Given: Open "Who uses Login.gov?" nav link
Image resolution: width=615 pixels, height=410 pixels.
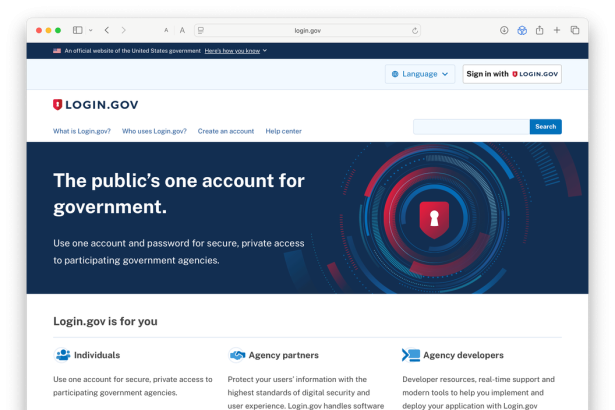Looking at the screenshot, I should 154,131.
